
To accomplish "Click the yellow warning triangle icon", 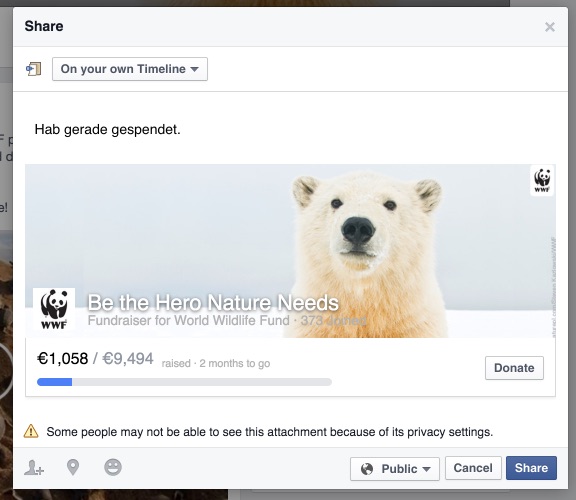I will (31, 431).
